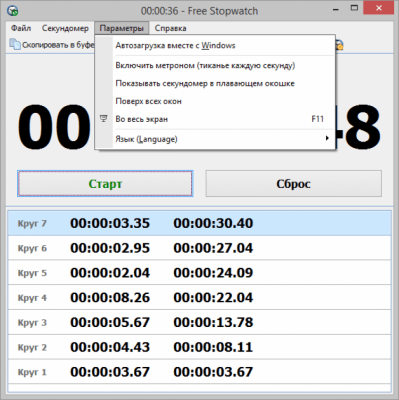Click Скопировать в буфер toolbar text
399x400 pixels.
58,45
